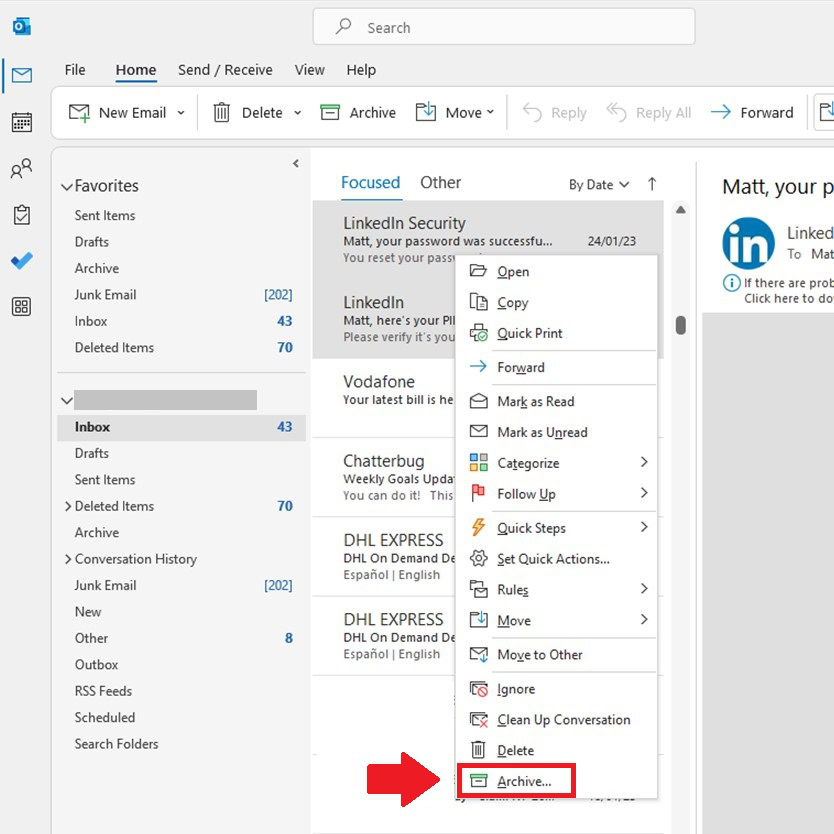Click the New Email envelope icon
This screenshot has width=834, height=834.
click(x=80, y=113)
